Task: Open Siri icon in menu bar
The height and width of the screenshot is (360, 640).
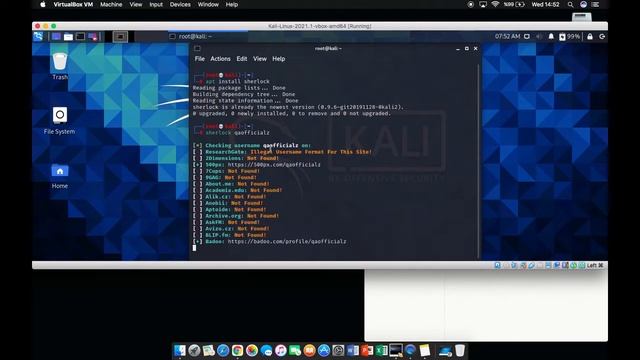Action: pos(583,4)
